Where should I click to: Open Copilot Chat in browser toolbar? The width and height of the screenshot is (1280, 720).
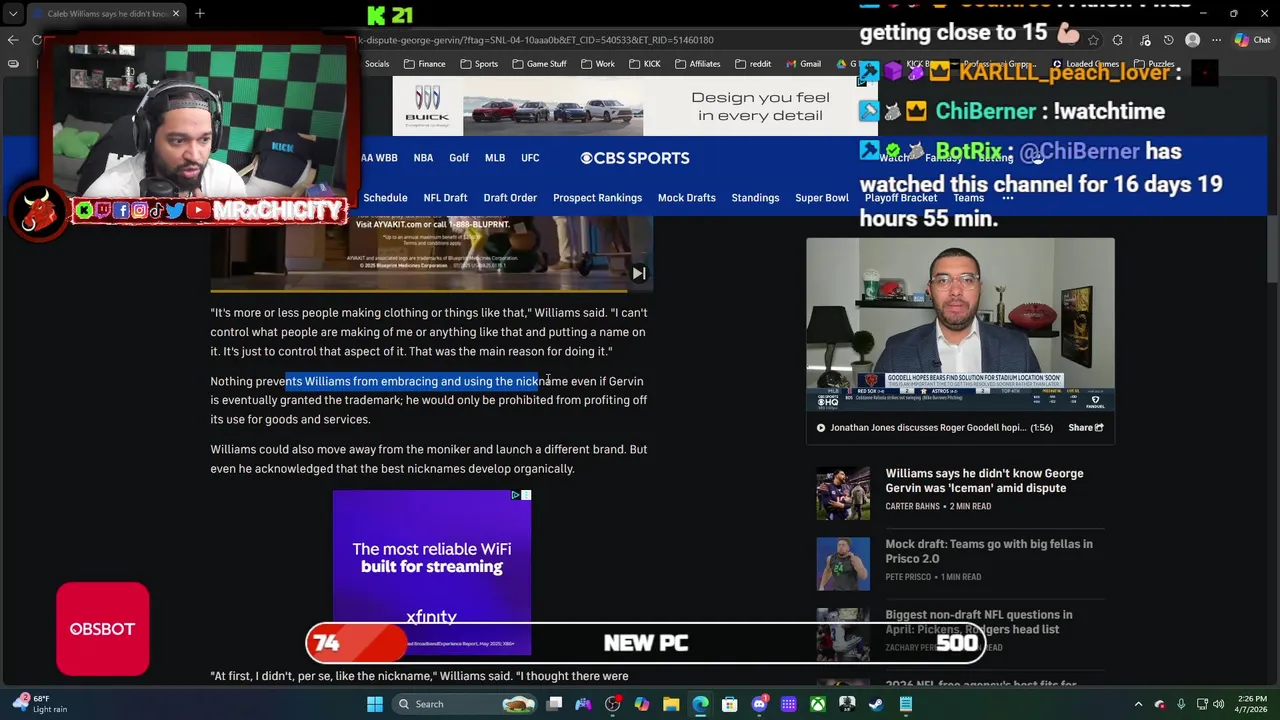1252,40
